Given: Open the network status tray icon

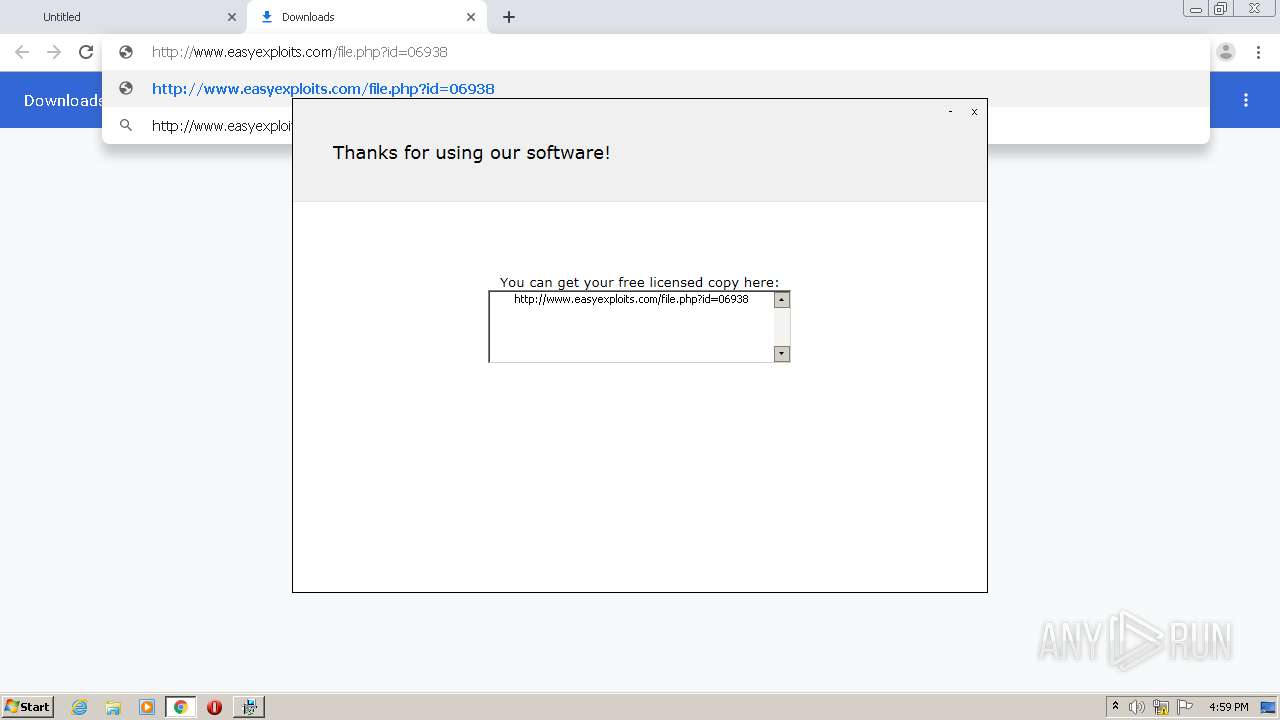Looking at the screenshot, I should point(1161,707).
